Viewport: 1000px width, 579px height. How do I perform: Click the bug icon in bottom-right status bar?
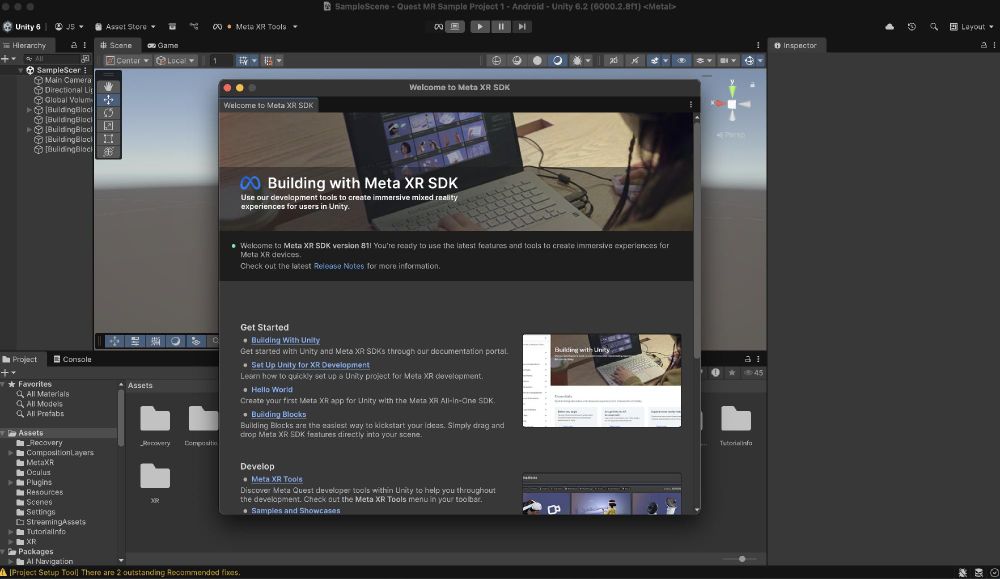963,573
